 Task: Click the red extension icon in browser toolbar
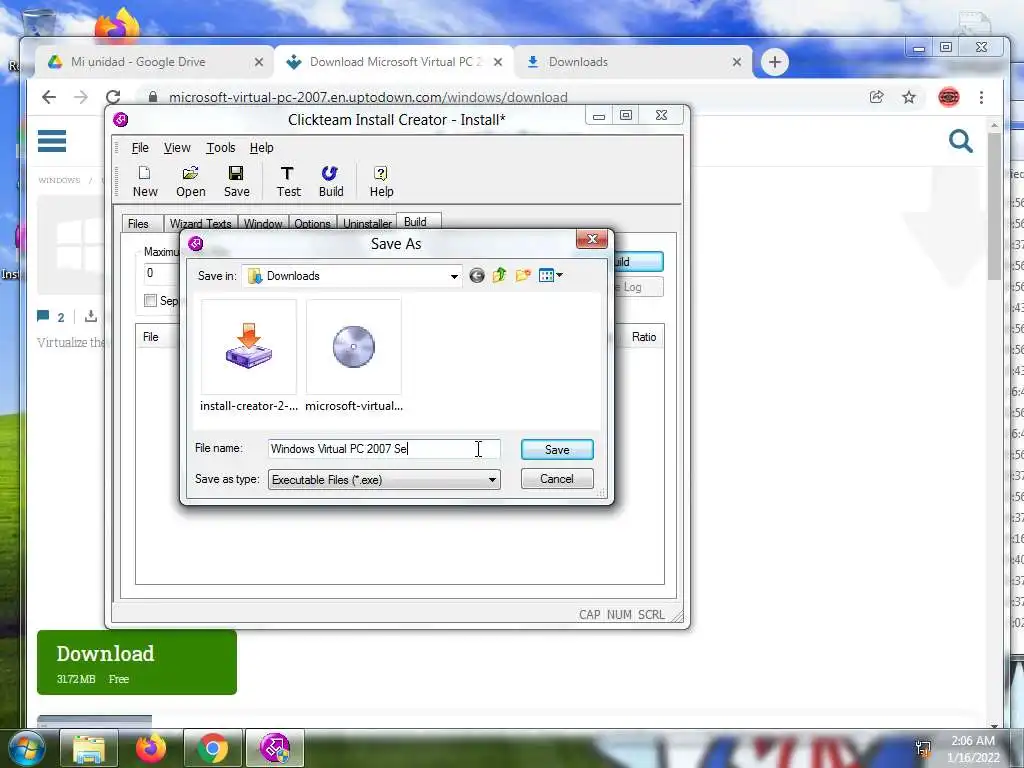point(948,97)
